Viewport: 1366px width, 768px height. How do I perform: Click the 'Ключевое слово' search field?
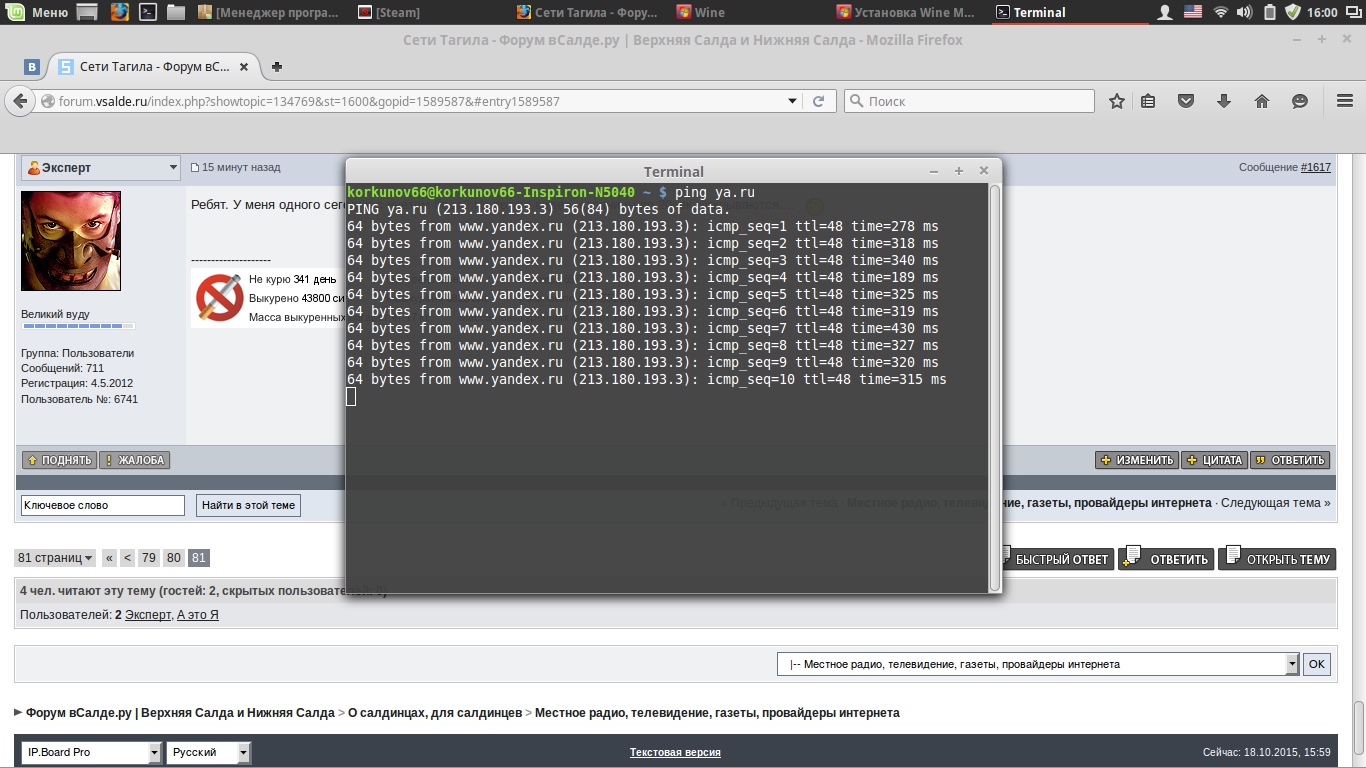pos(103,505)
